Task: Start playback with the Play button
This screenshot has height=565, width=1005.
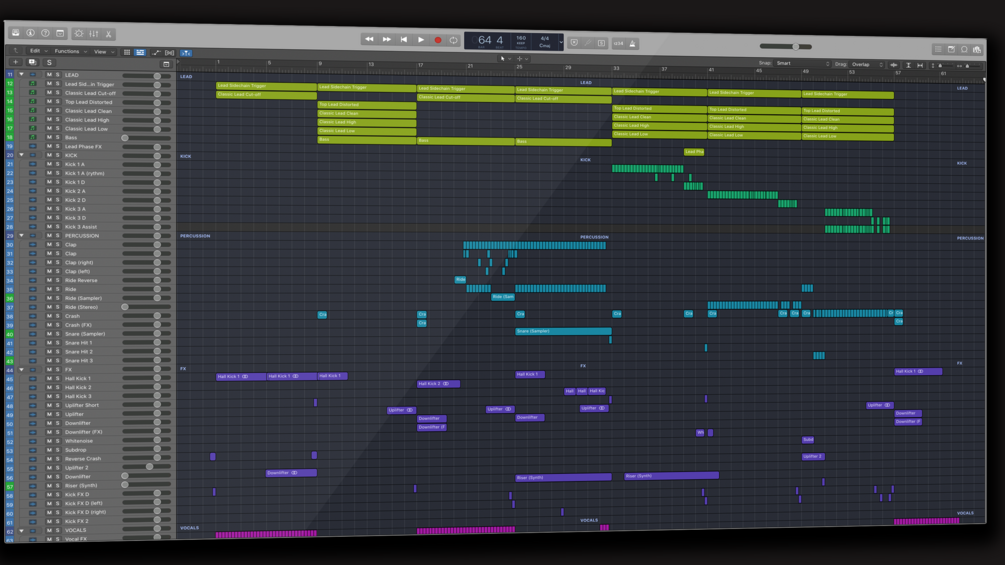Action: (x=421, y=40)
